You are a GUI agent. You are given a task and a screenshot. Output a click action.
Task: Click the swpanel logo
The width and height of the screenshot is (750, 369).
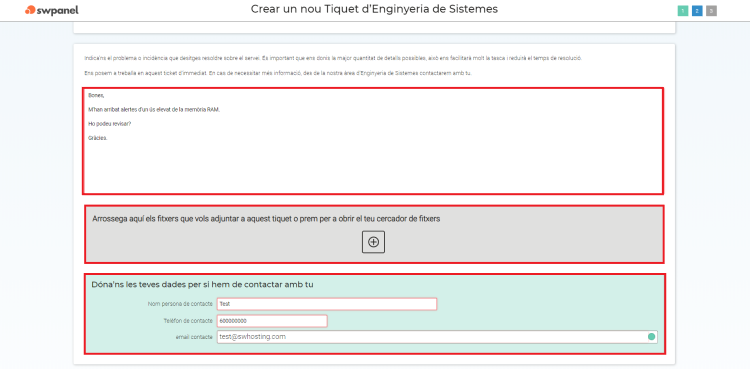(52, 10)
